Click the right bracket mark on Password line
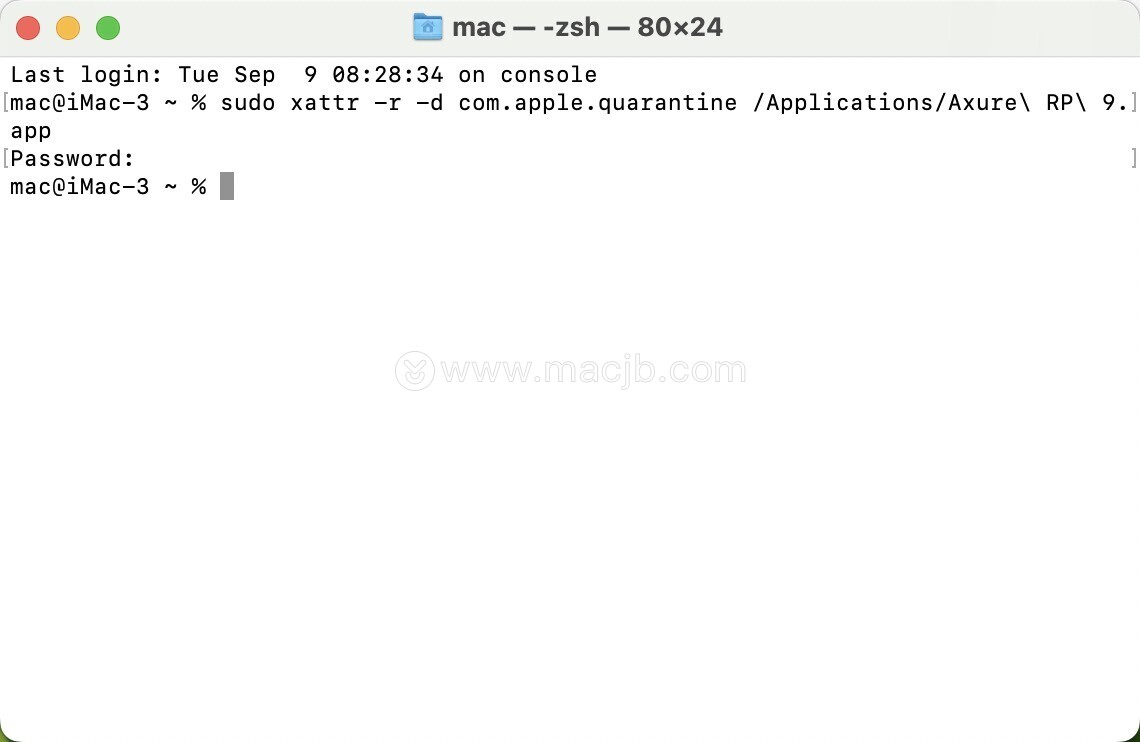1140x742 pixels. [1133, 158]
